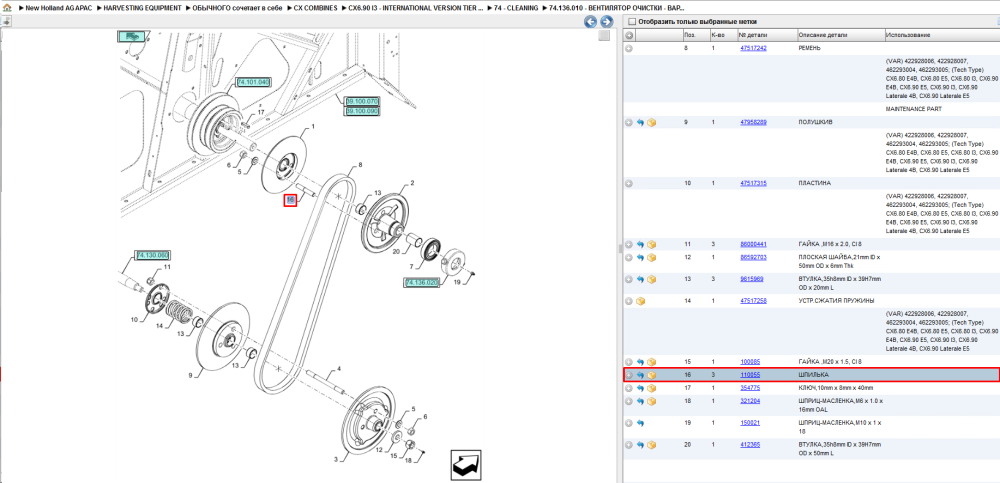1000x483 pixels.
Task: Add position 10 ПЛАСТИНА with plus icon
Action: (x=629, y=183)
